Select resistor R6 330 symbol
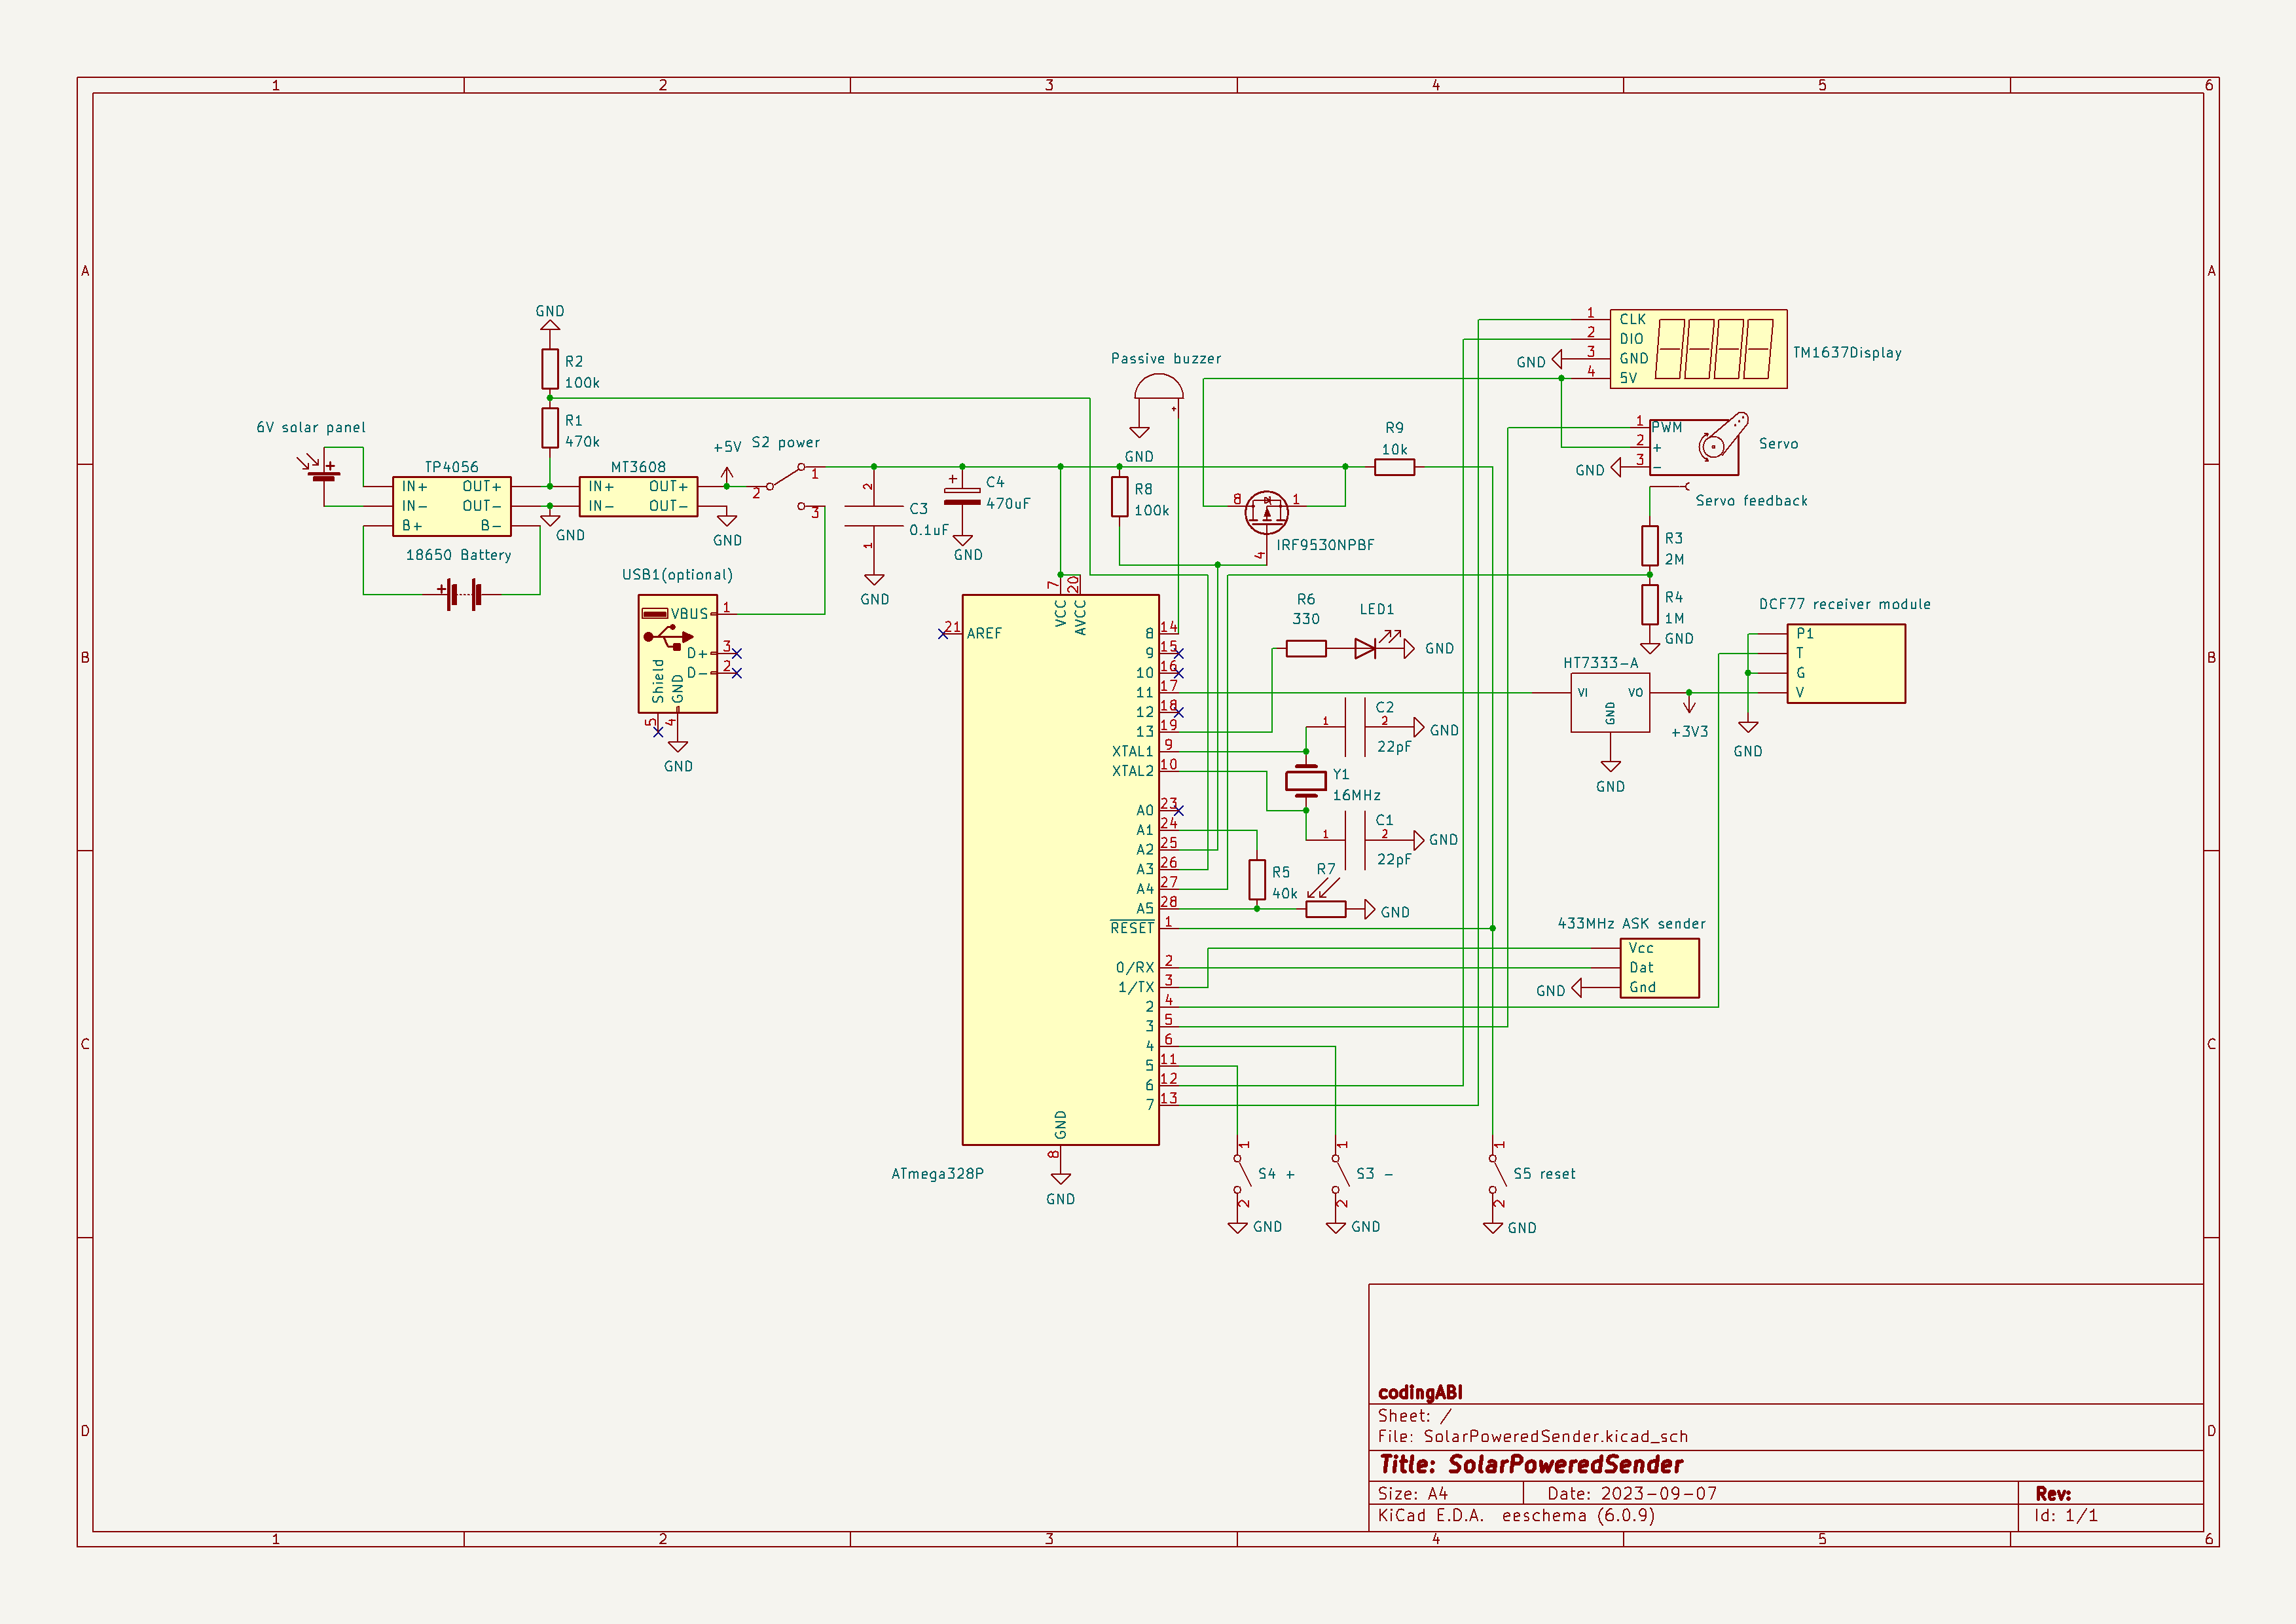Screen dimensions: 2296x1624 (1306, 649)
